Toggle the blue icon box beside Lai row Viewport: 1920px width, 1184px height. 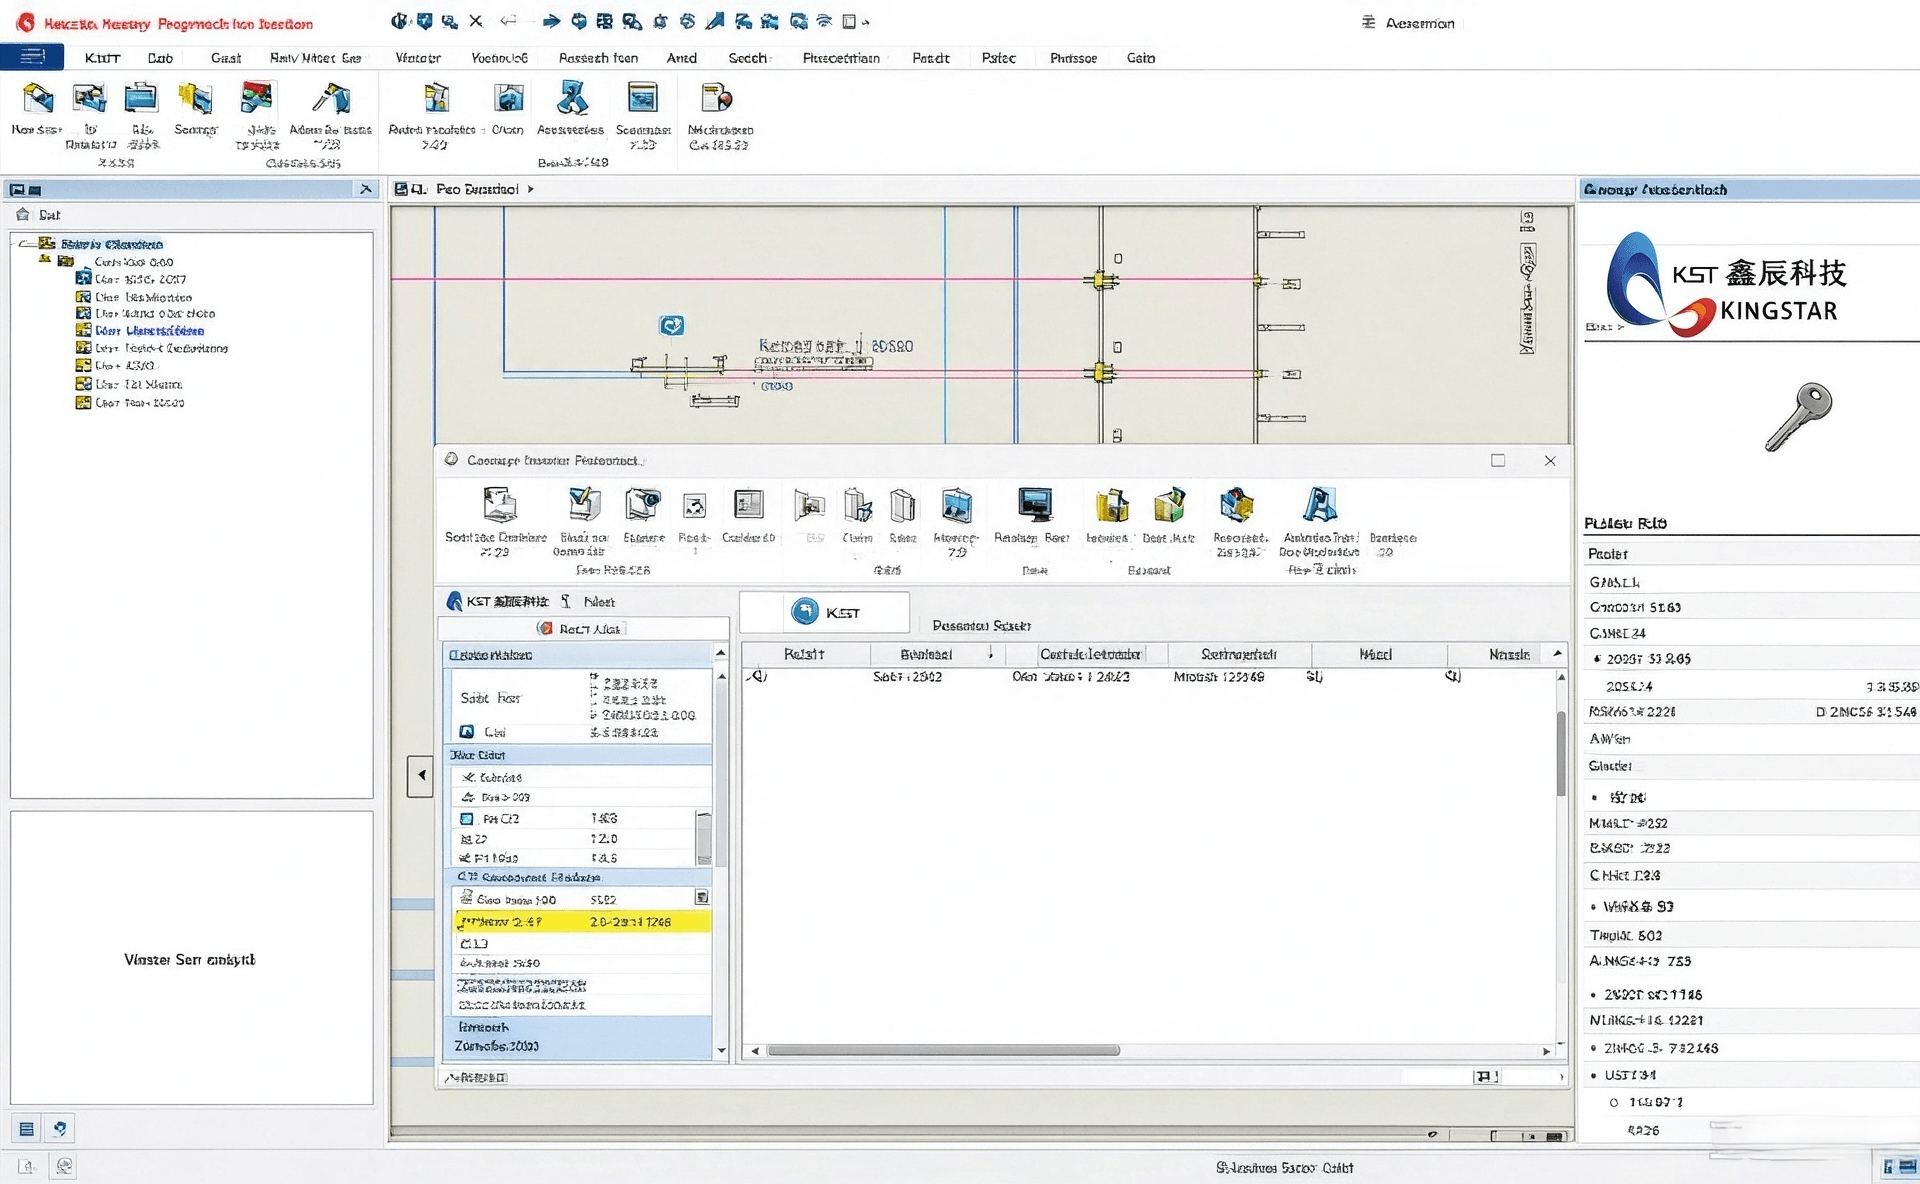[x=466, y=732]
